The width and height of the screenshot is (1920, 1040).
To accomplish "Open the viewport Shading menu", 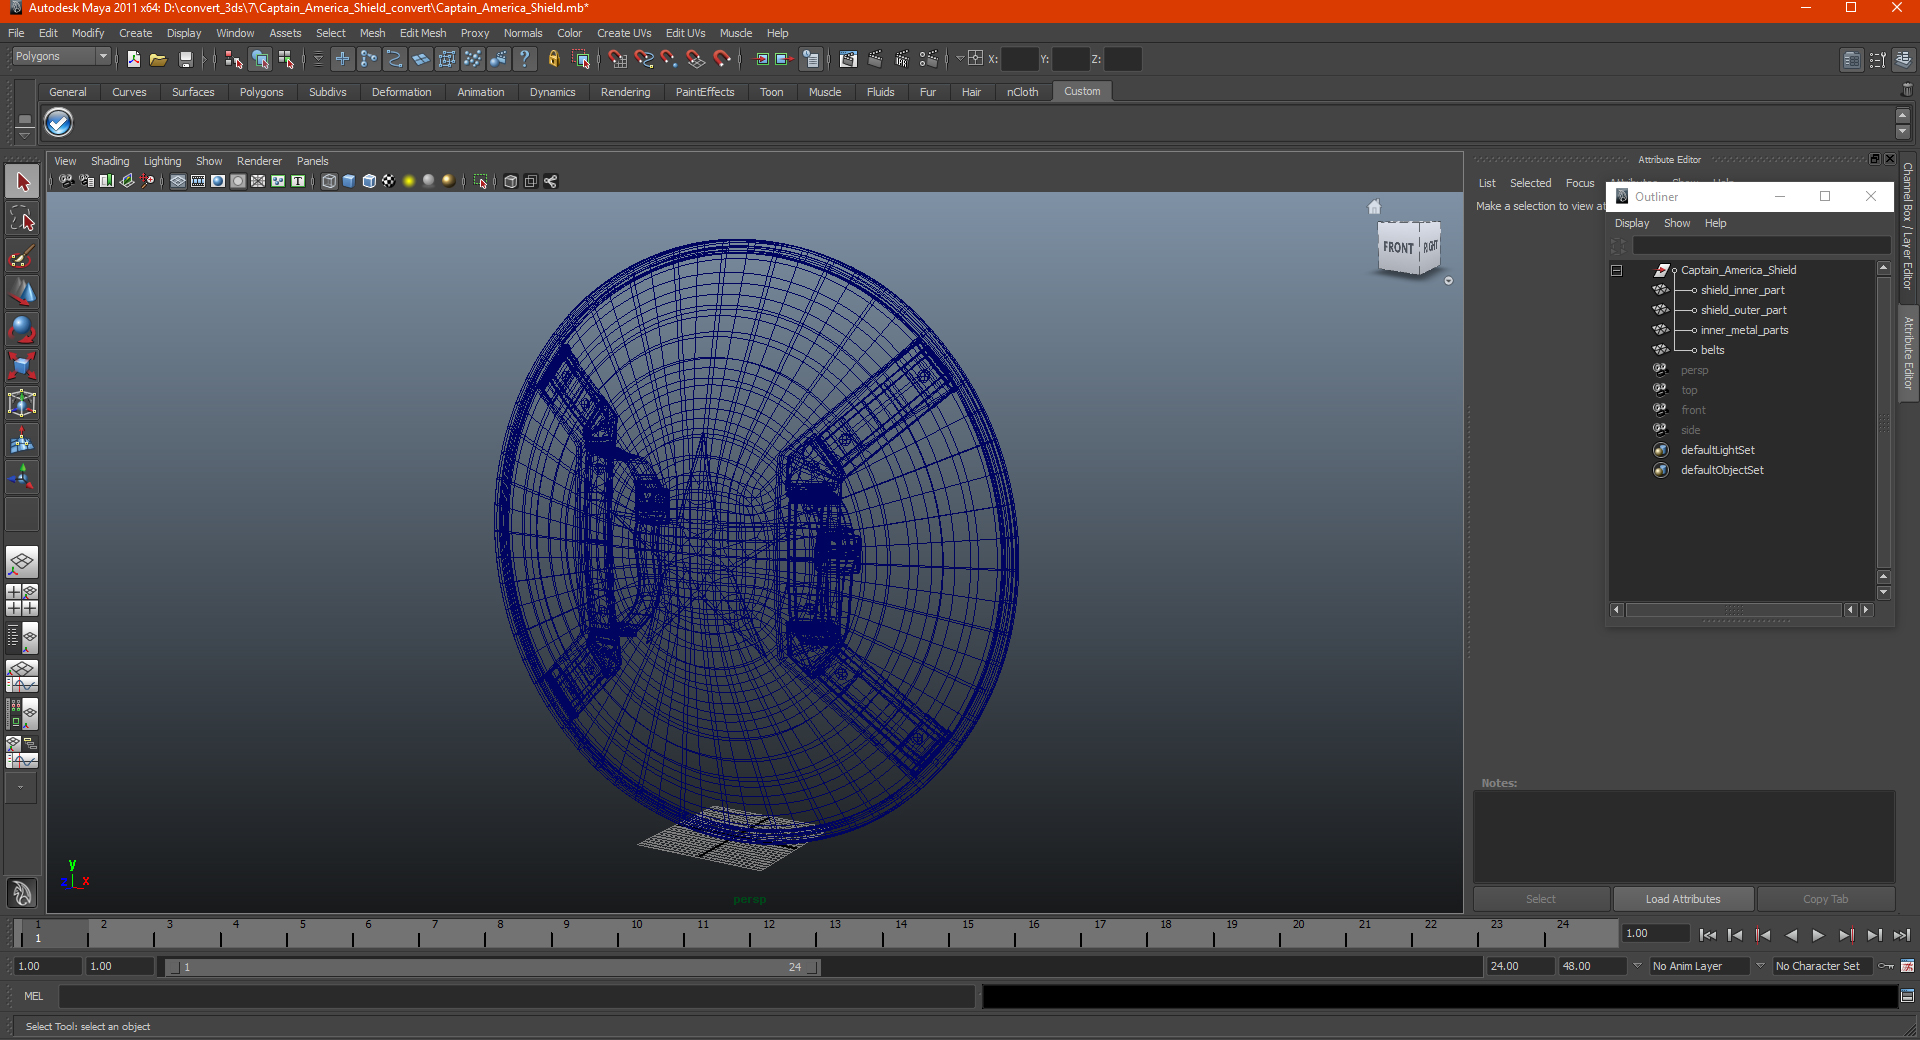I will (x=110, y=161).
